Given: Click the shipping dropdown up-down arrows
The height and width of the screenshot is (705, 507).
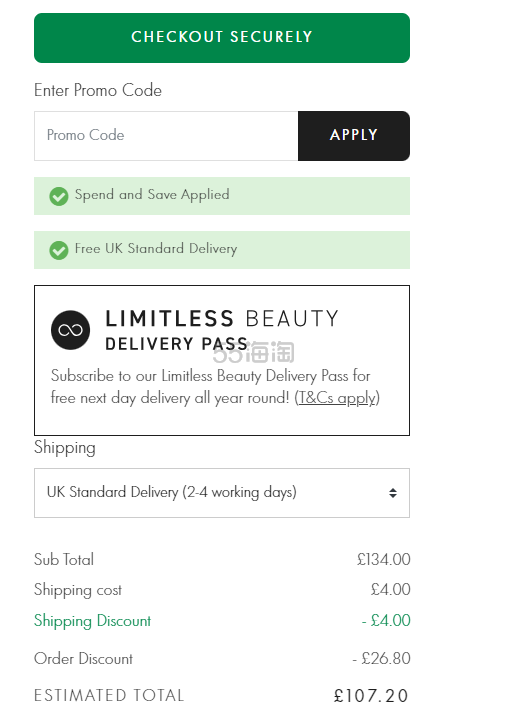Looking at the screenshot, I should (393, 493).
